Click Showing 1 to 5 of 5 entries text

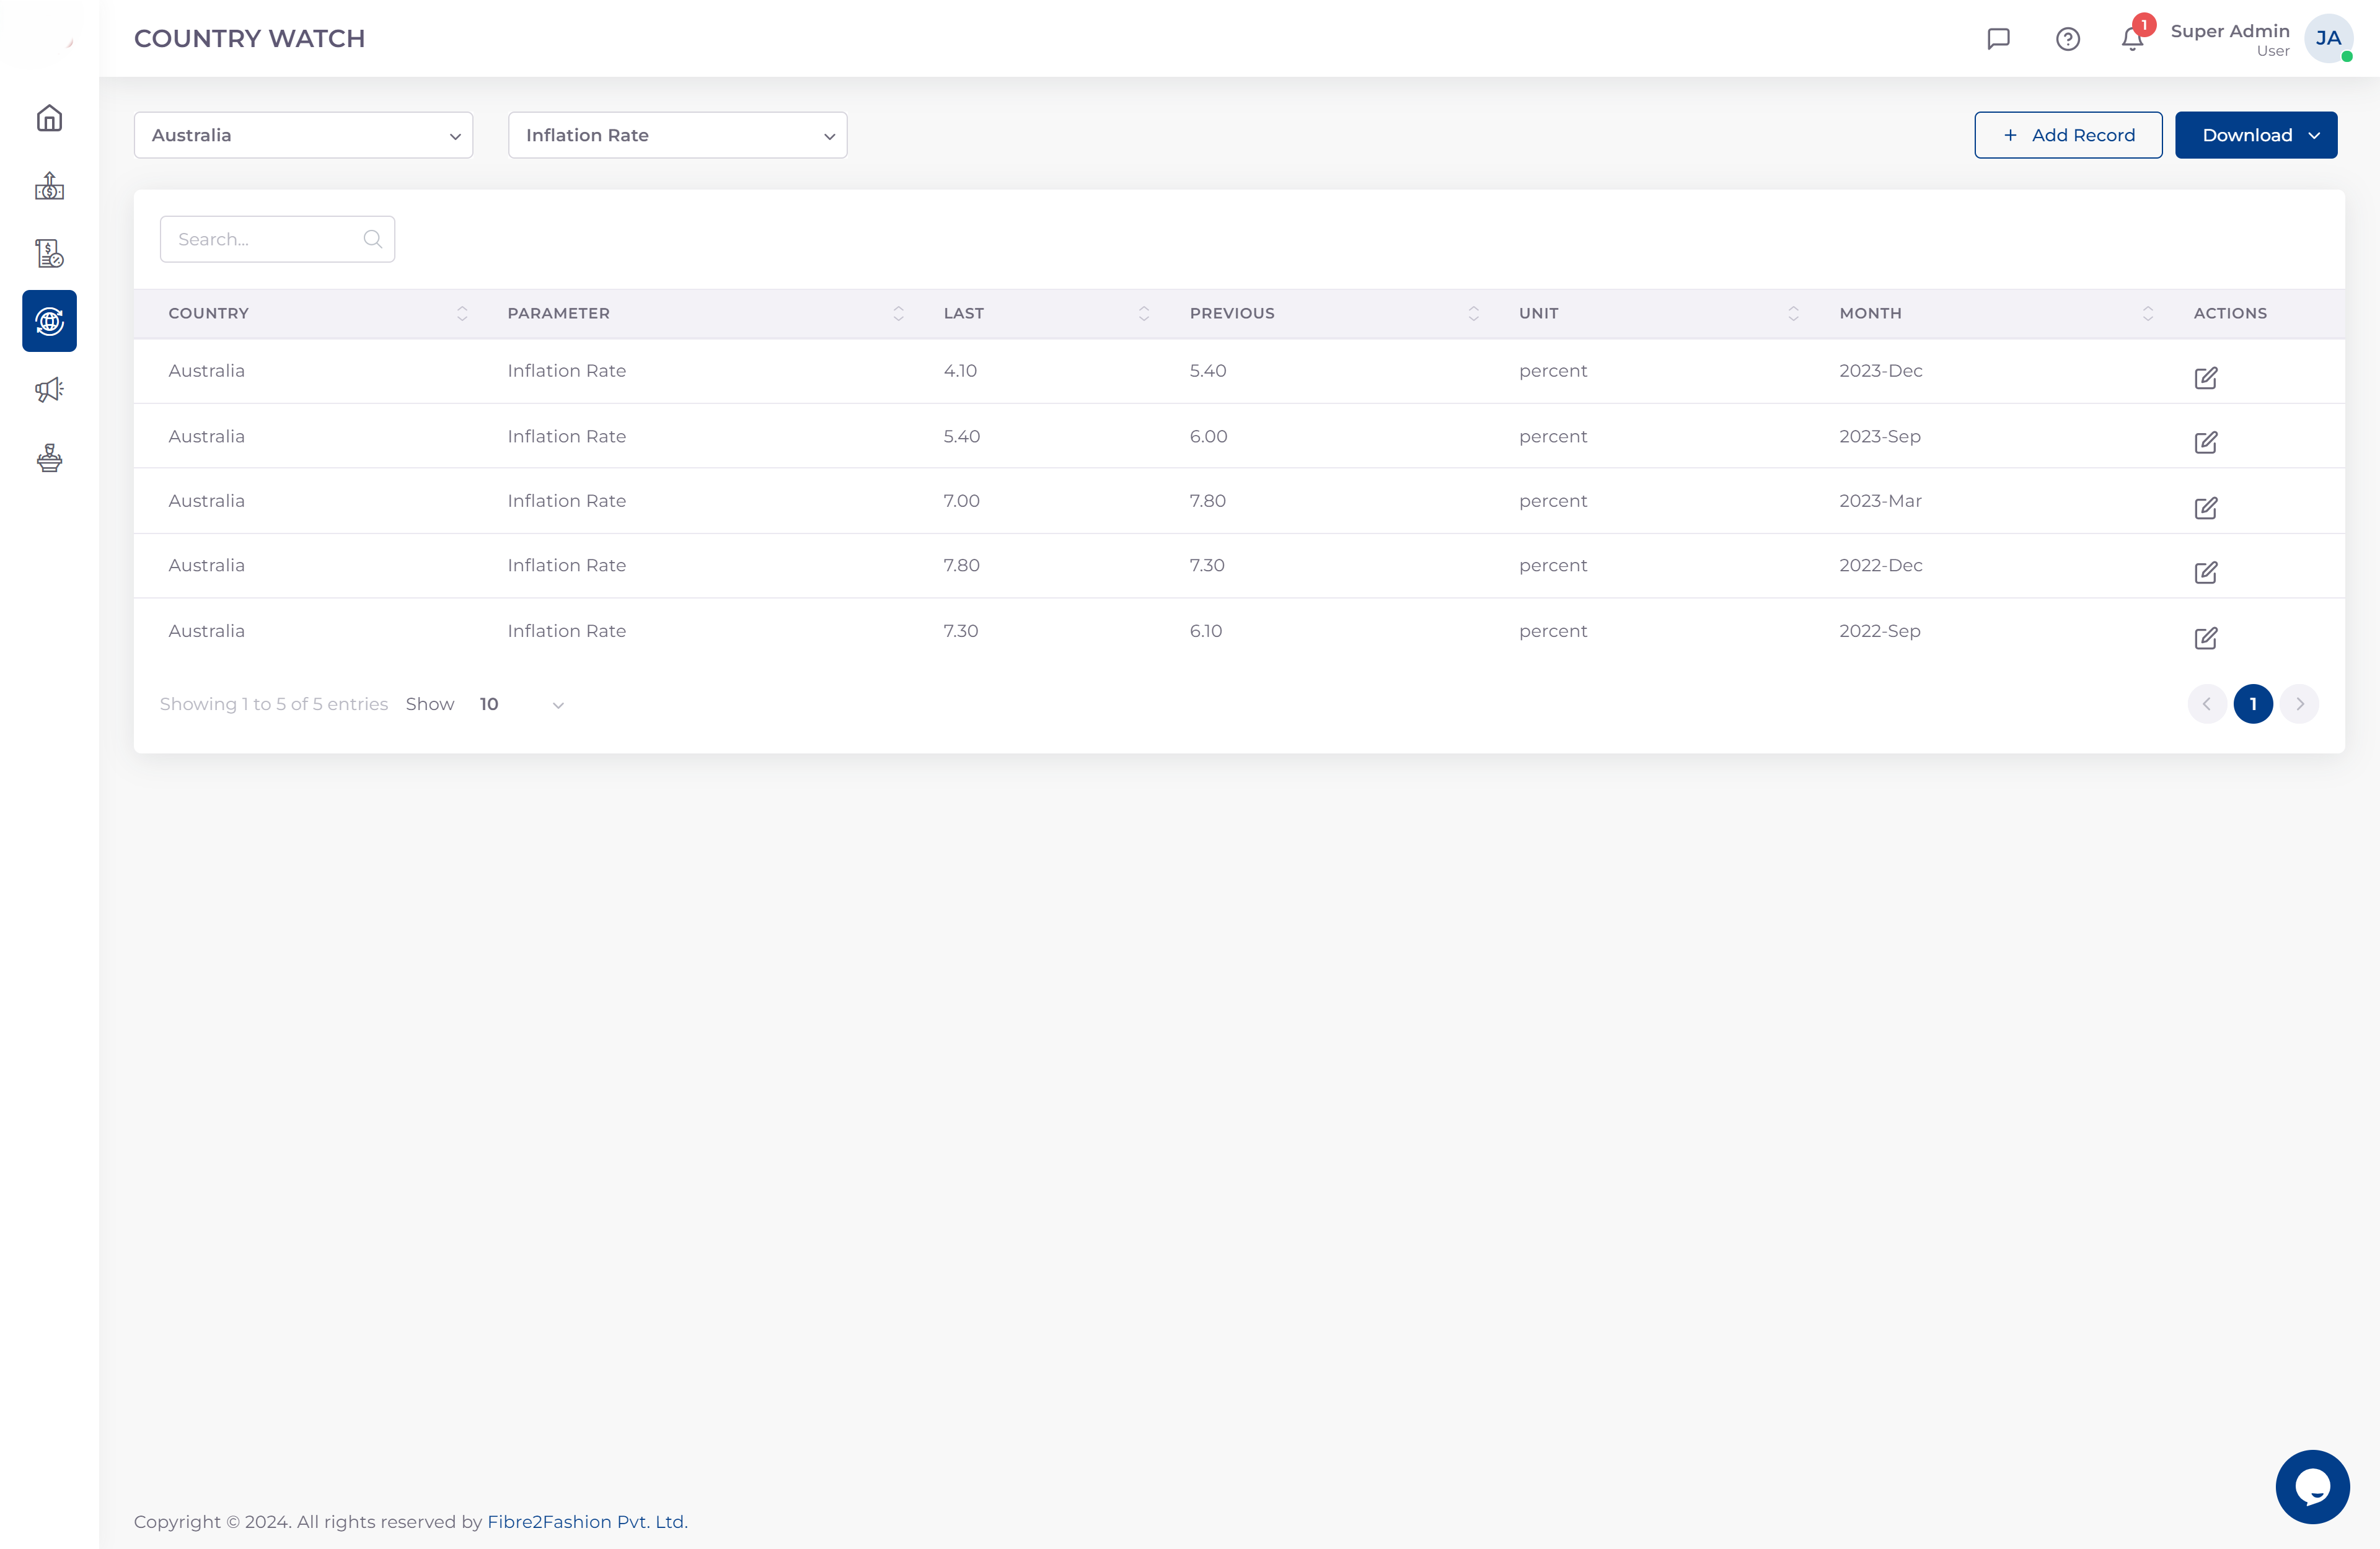point(274,704)
